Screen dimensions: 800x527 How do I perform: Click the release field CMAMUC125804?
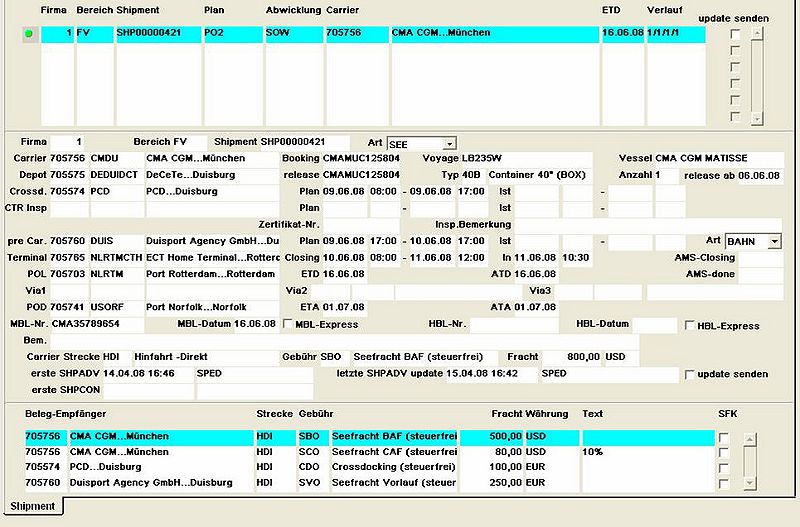coord(361,174)
